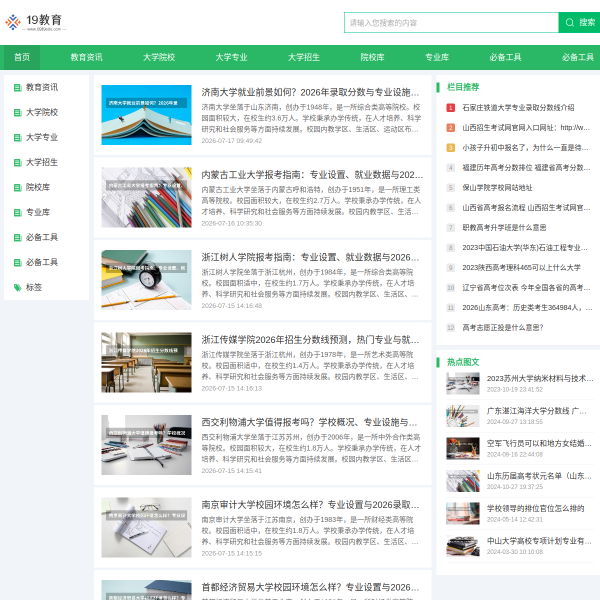
Task: Click list icon beside sidebar 教育资讯
Action: (18, 88)
